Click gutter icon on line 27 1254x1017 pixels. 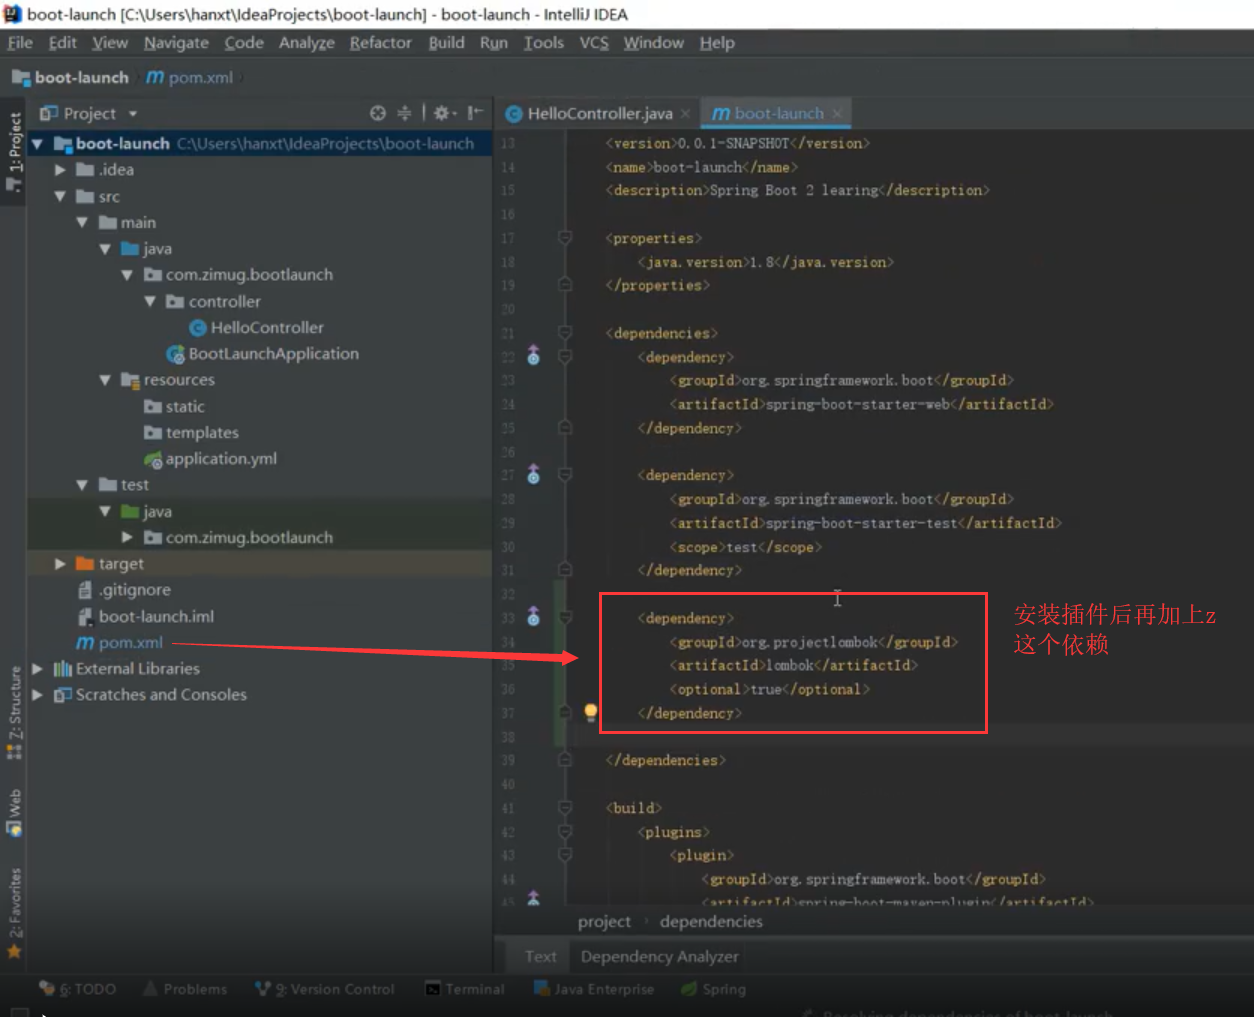533,474
